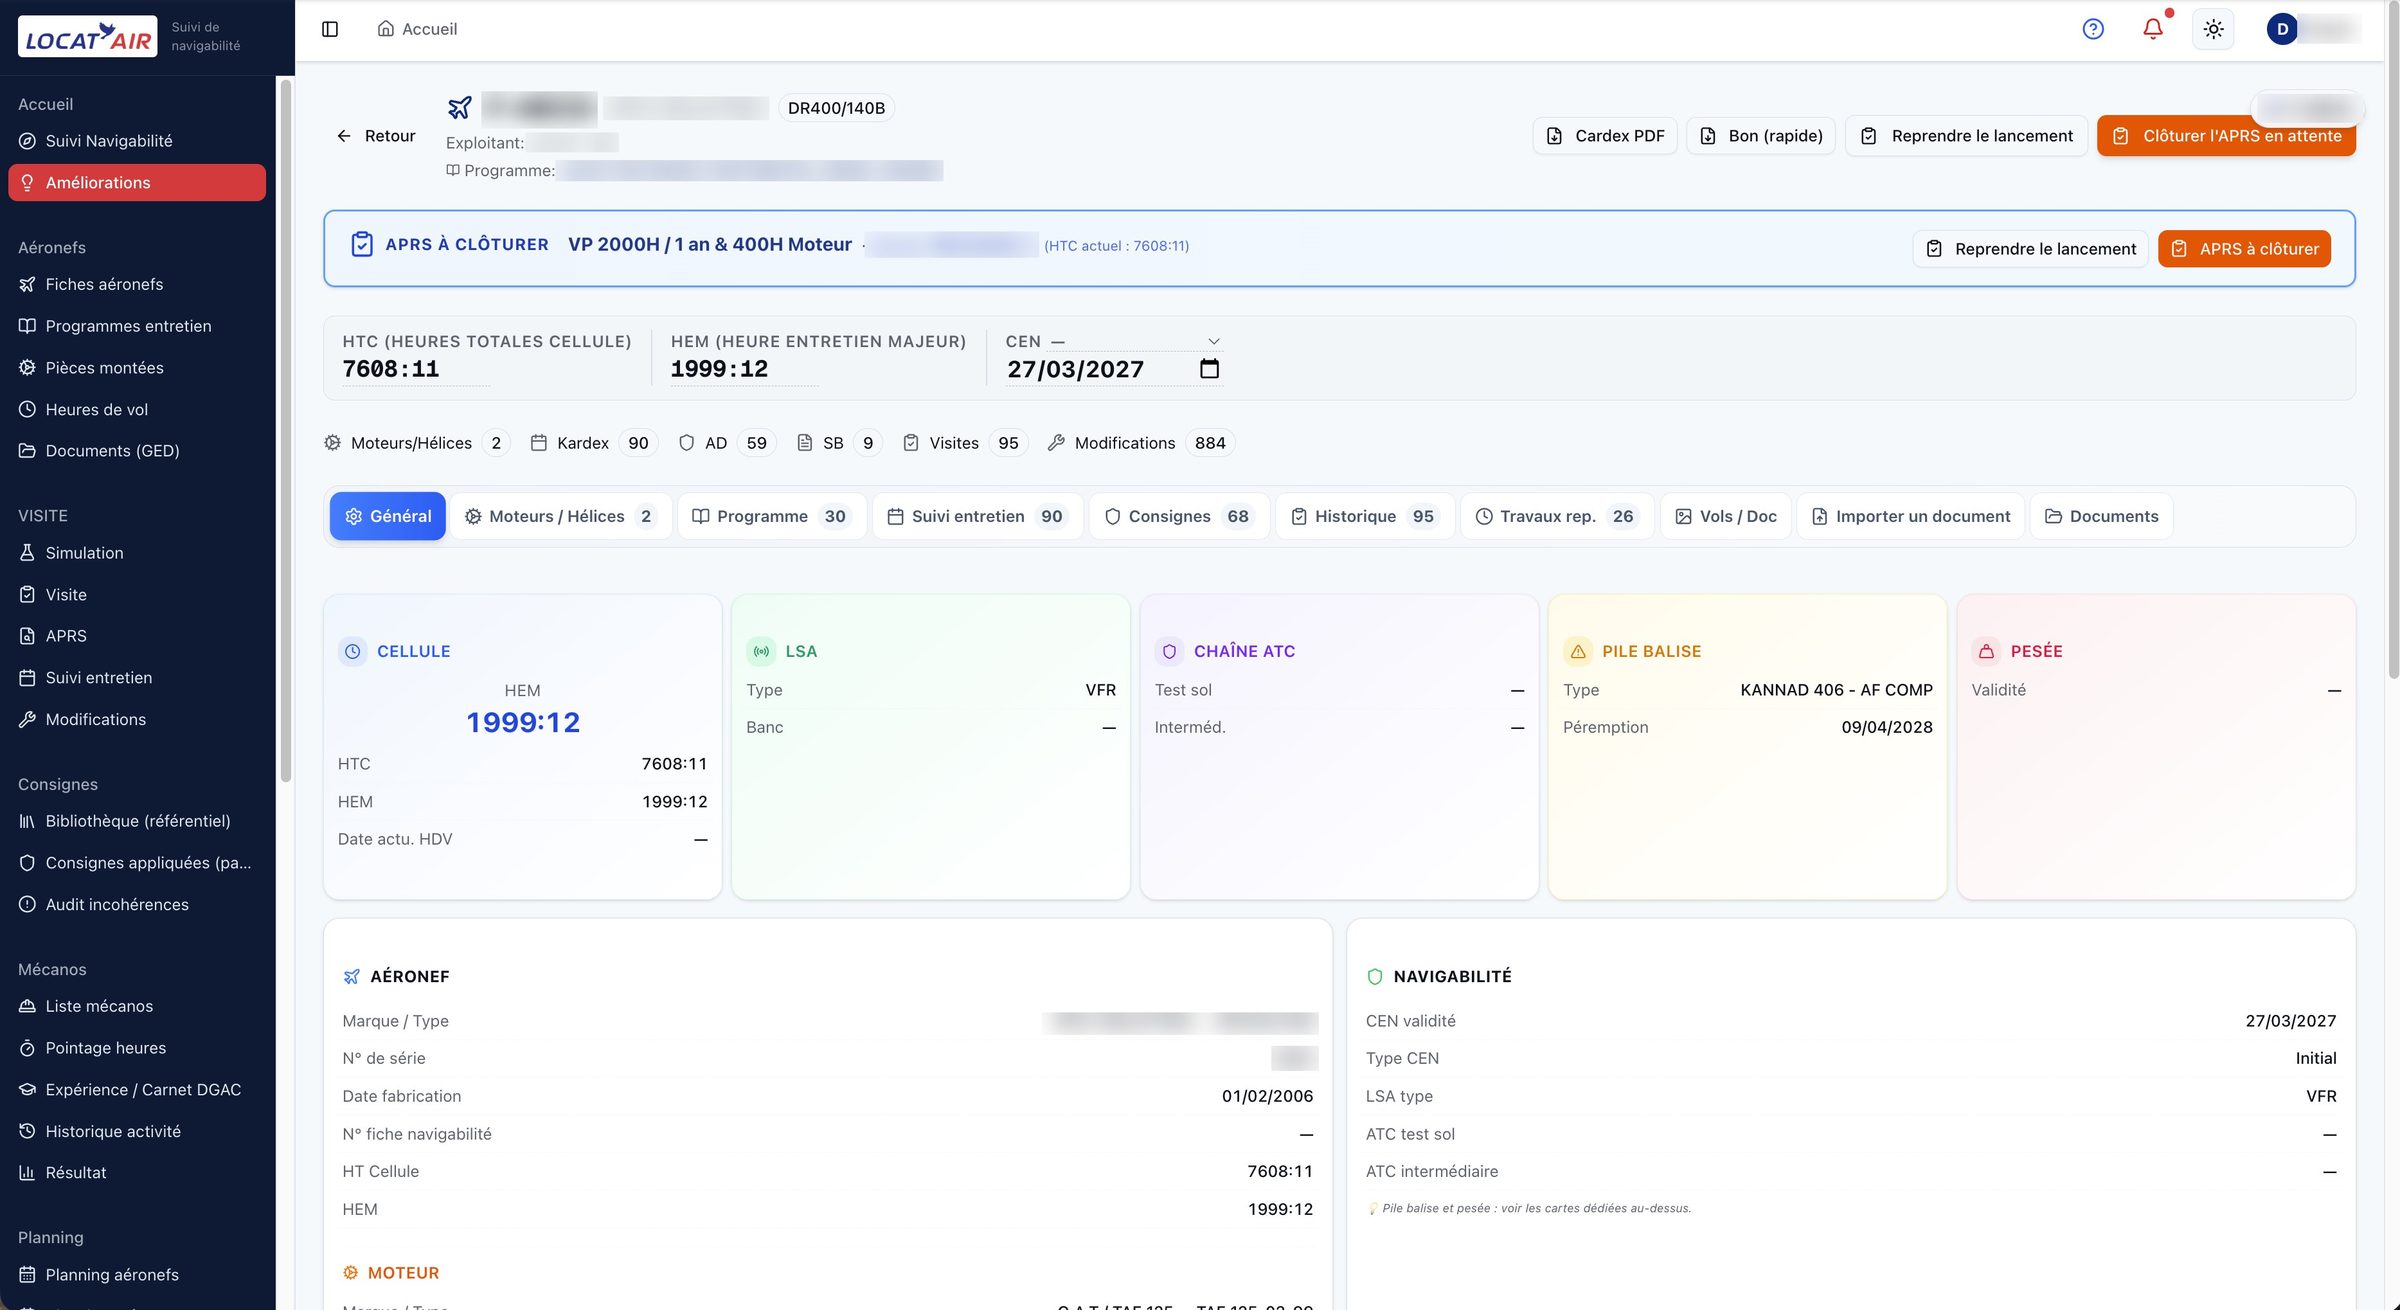Click the Modifications 884 wrench chip
The image size is (2400, 1310).
[1140, 443]
